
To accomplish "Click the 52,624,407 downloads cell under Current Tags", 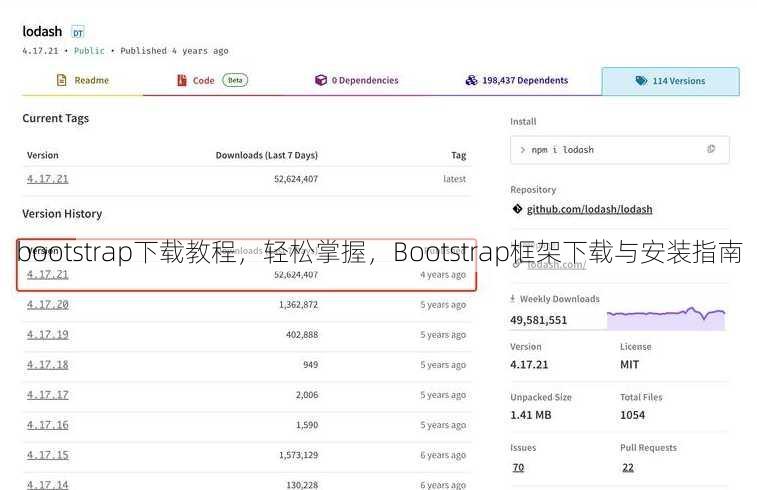I will pos(296,179).
